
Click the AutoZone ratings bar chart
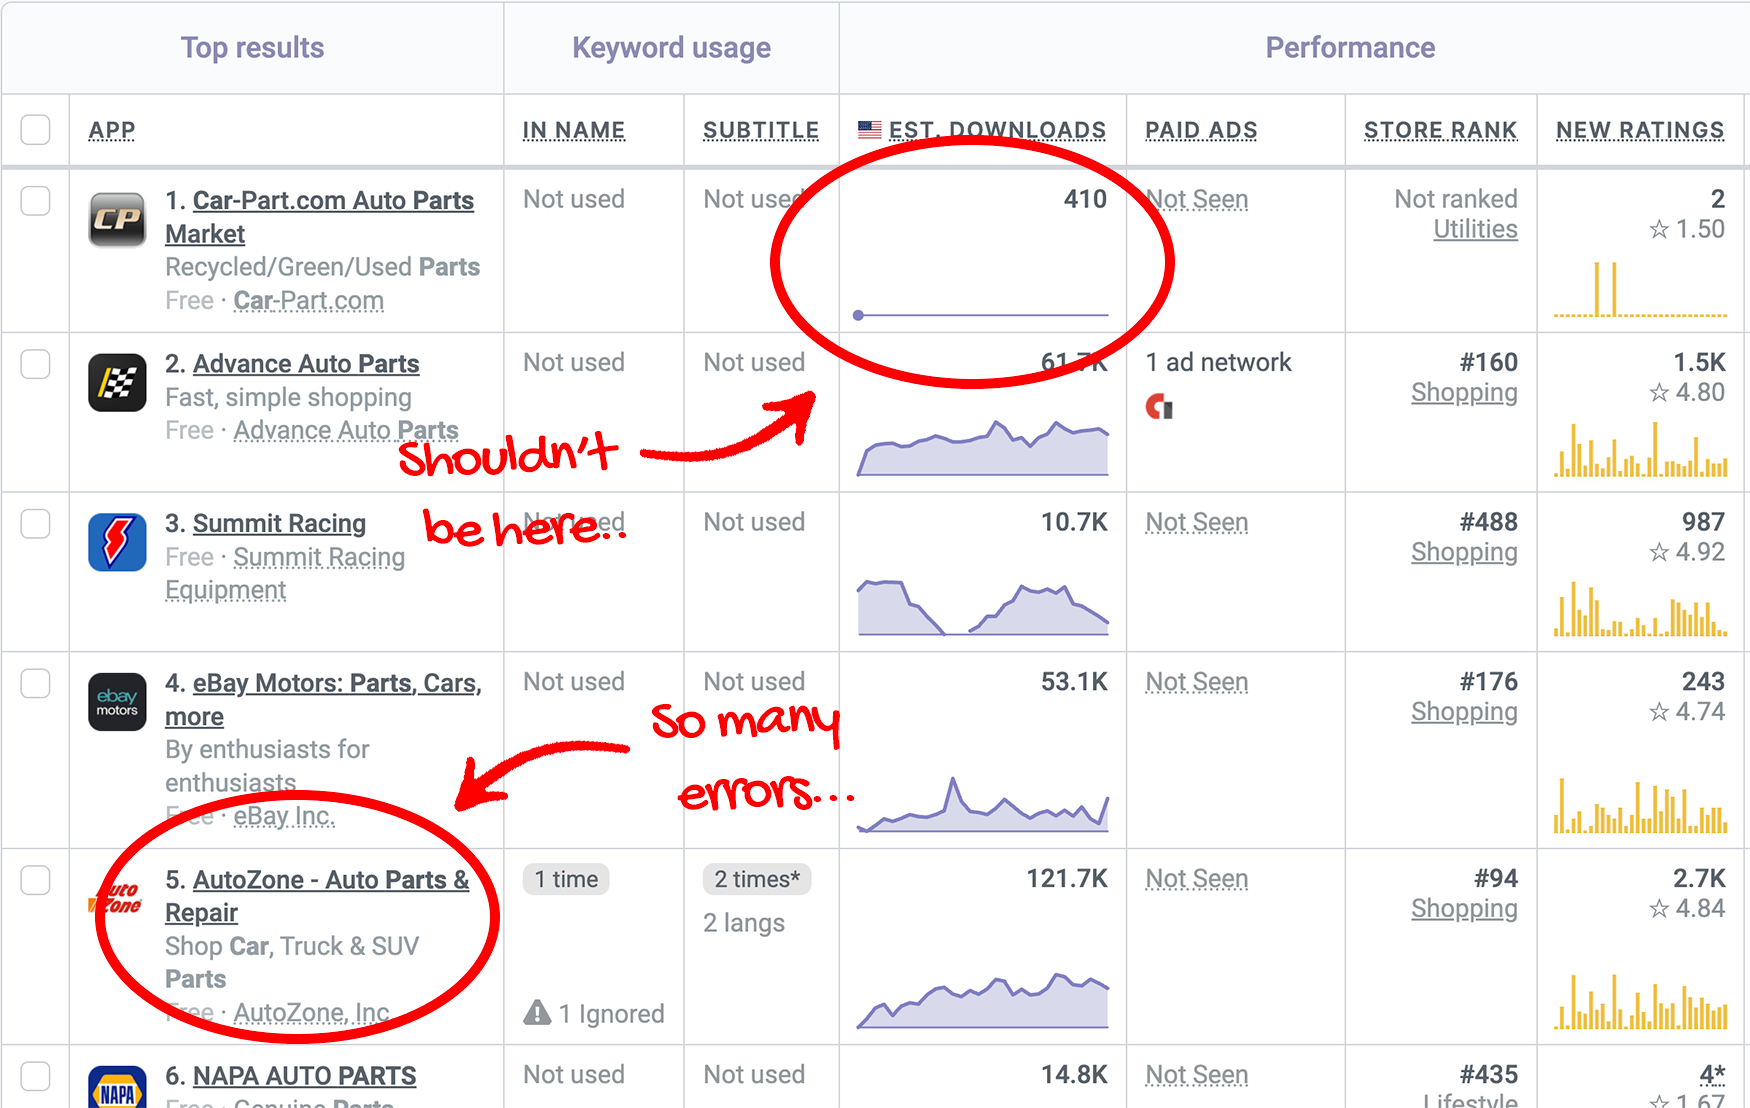click(1640, 1002)
